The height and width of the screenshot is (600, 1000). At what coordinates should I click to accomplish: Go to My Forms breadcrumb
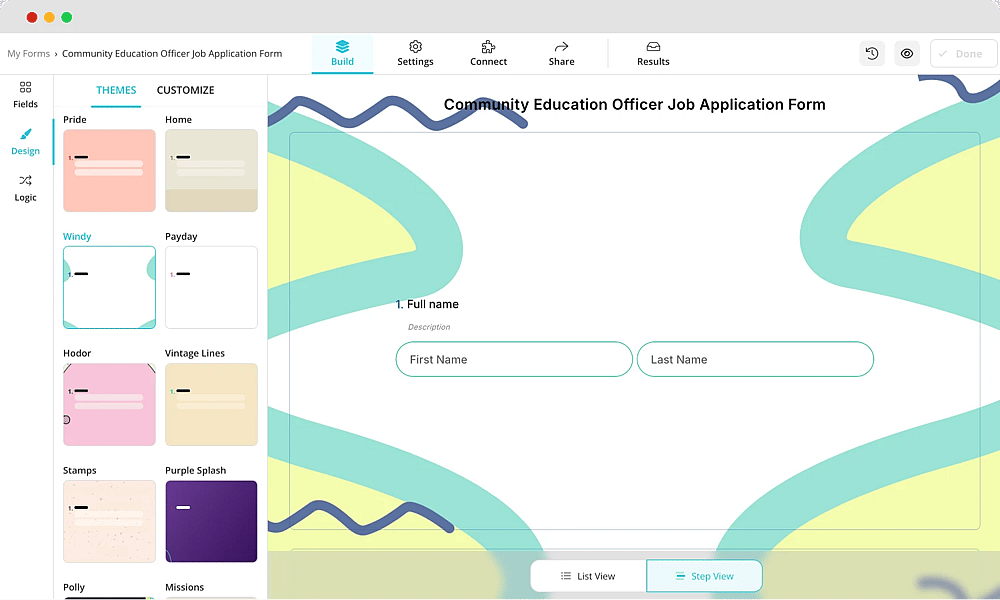(28, 54)
